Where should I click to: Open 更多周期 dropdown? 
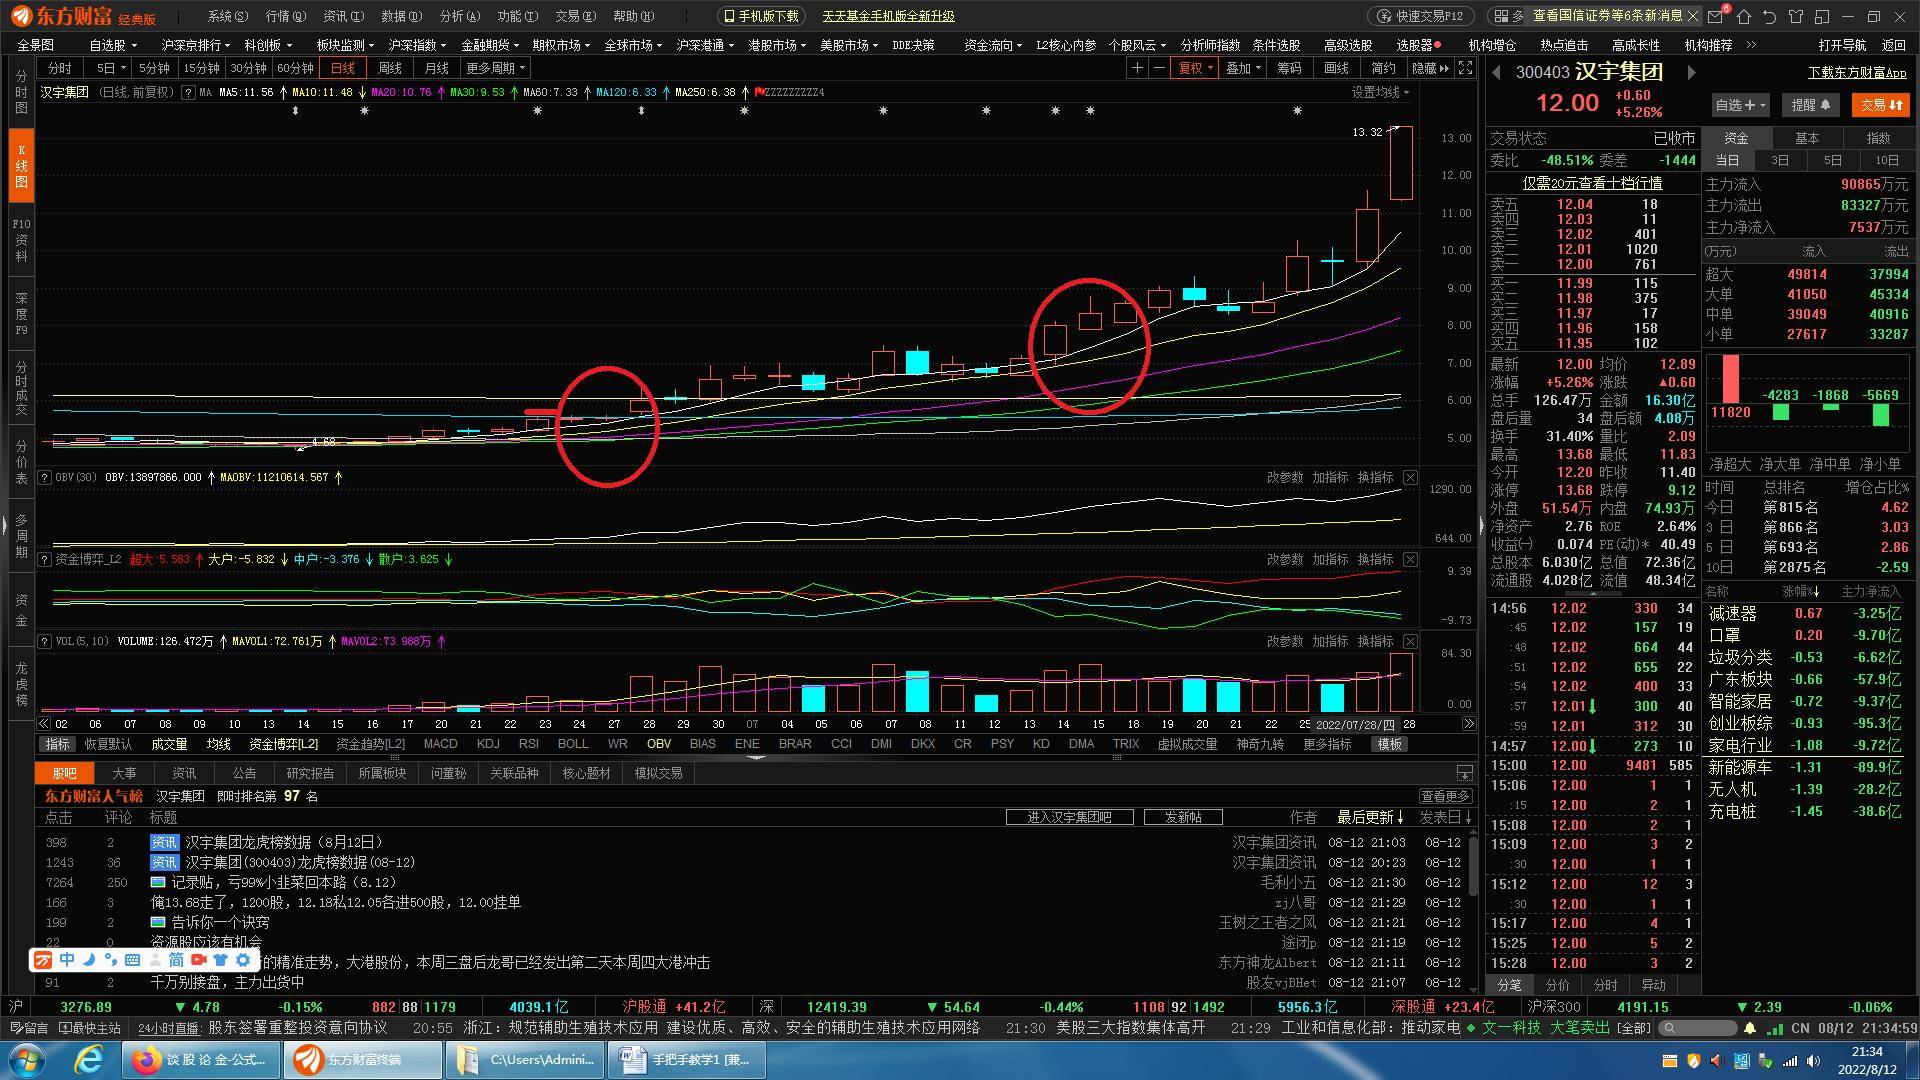point(496,68)
